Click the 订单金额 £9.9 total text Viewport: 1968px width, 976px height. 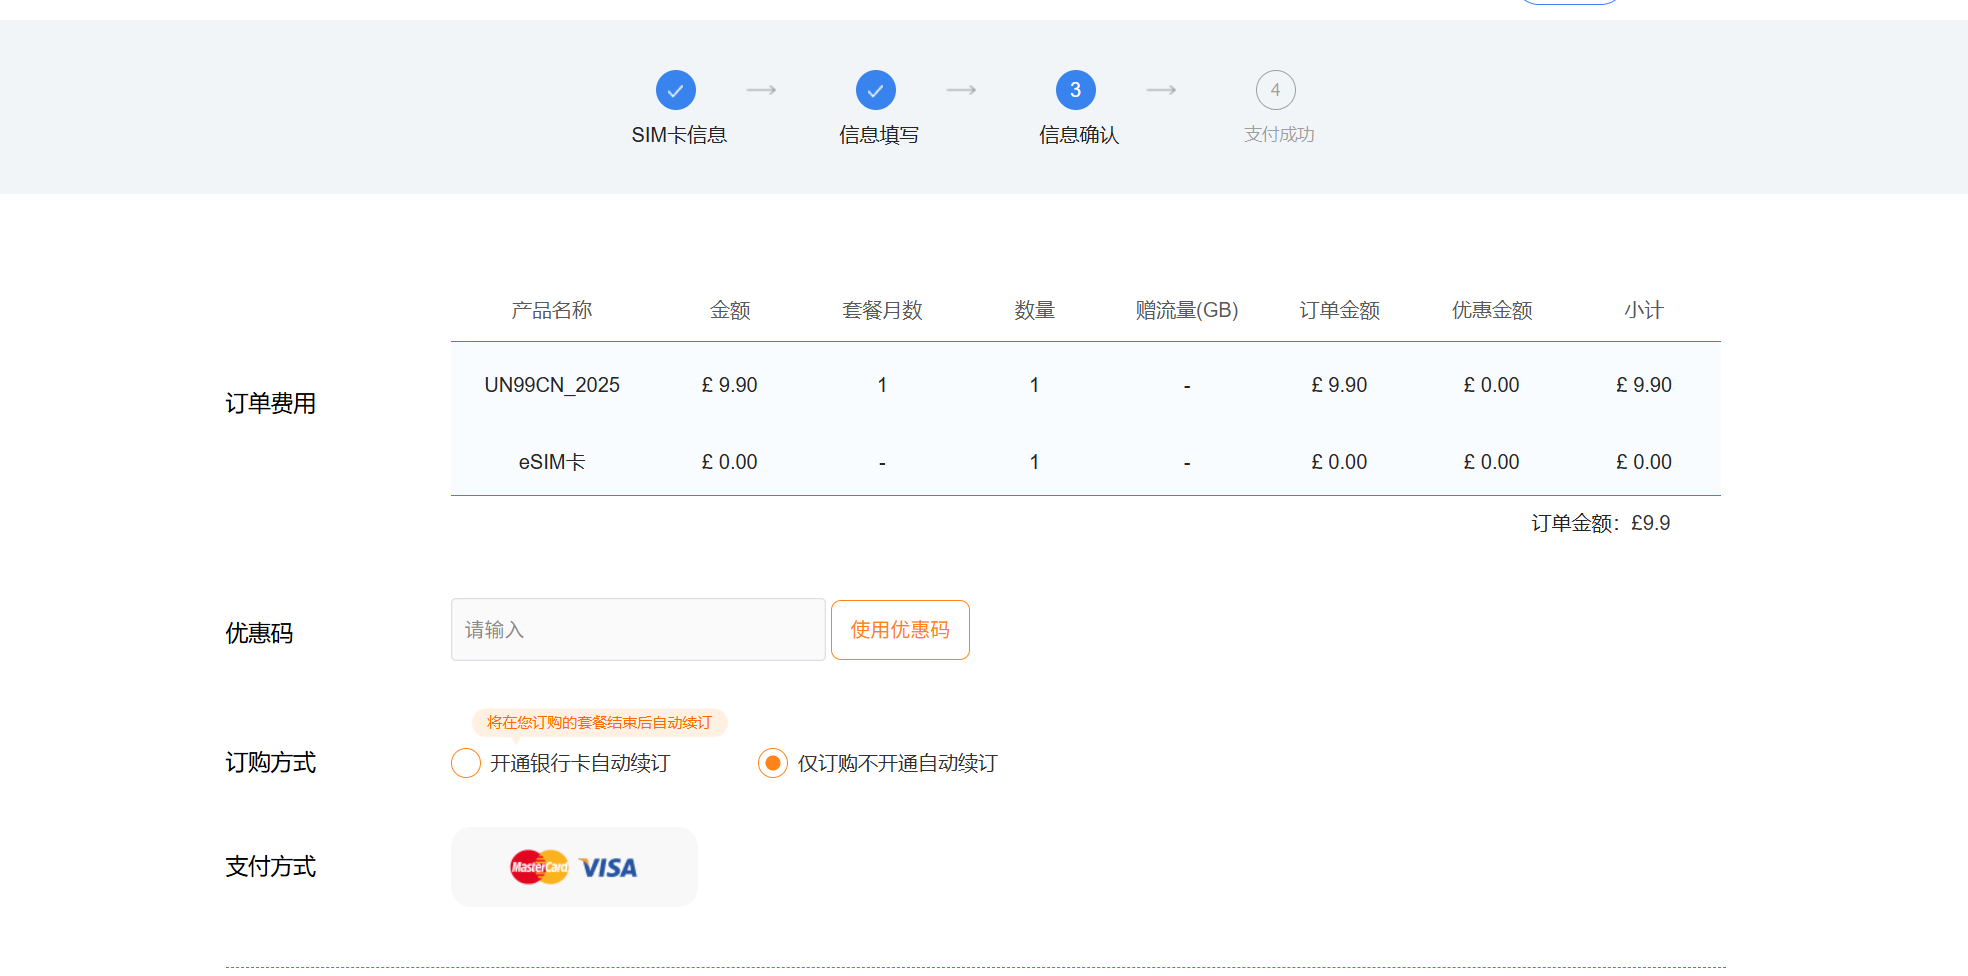(1600, 522)
